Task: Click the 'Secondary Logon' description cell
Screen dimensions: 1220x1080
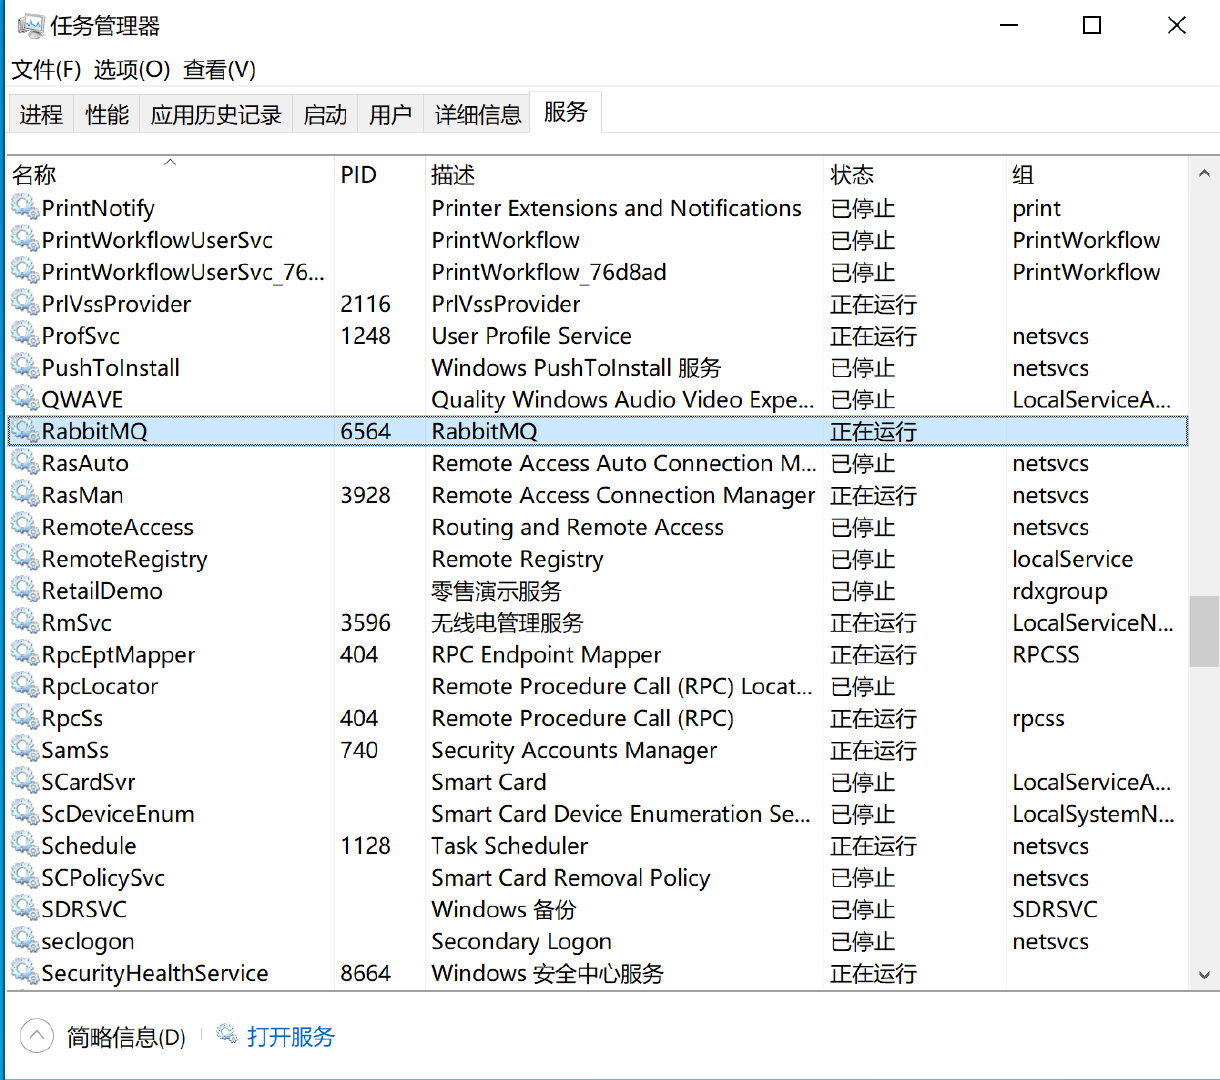Action: [x=522, y=942]
